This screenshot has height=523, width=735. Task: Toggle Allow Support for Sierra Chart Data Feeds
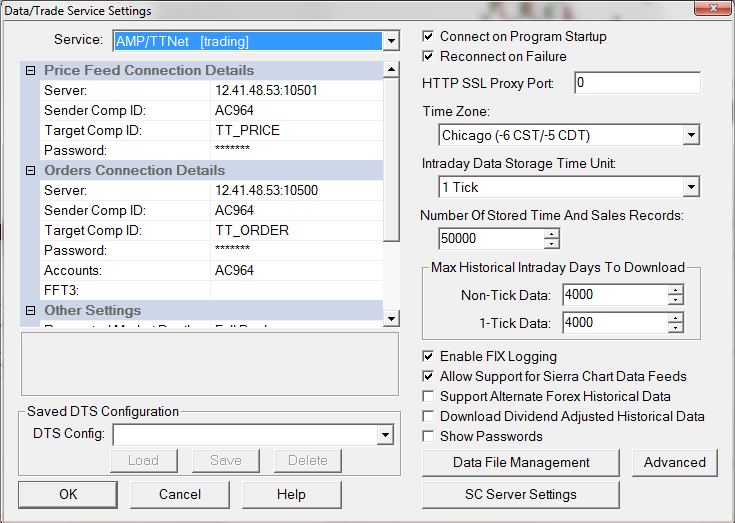(x=428, y=377)
